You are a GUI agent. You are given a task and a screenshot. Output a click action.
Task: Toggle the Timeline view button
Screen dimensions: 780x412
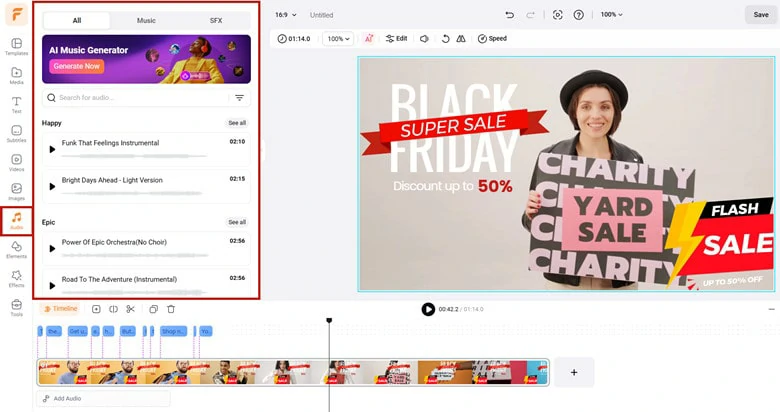point(60,309)
